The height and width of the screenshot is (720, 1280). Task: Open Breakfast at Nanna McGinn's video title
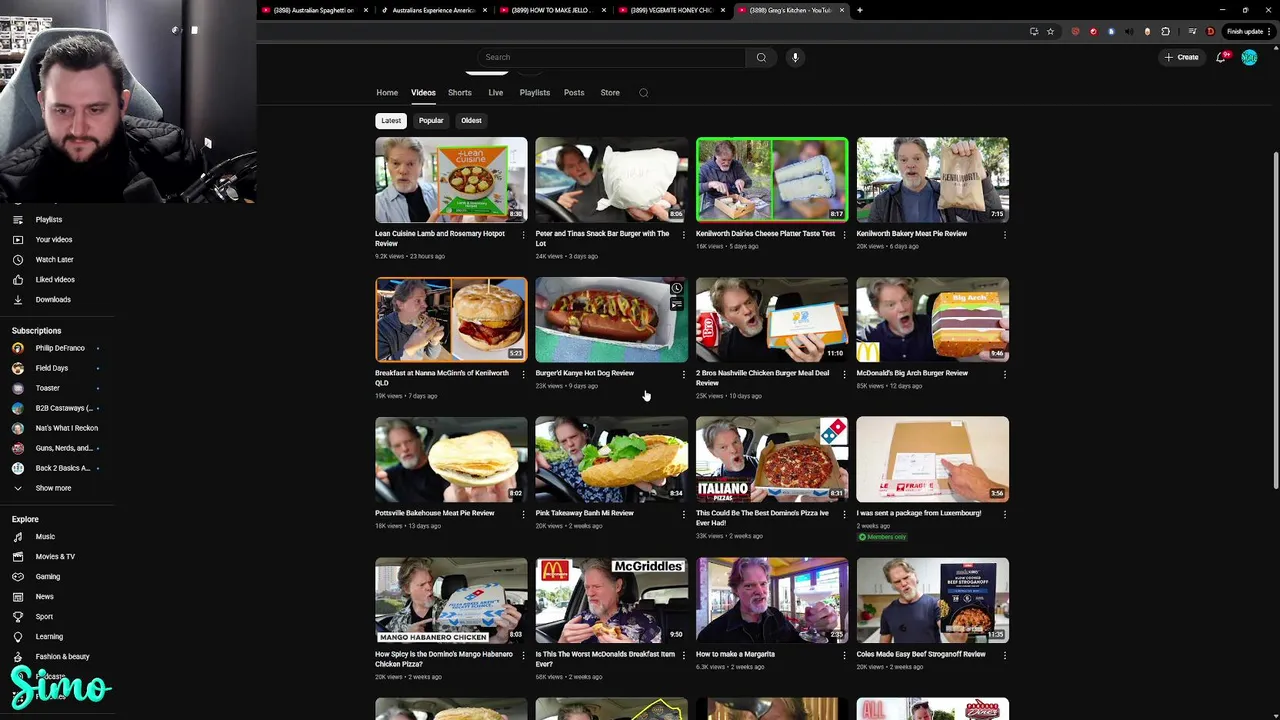[x=442, y=378]
